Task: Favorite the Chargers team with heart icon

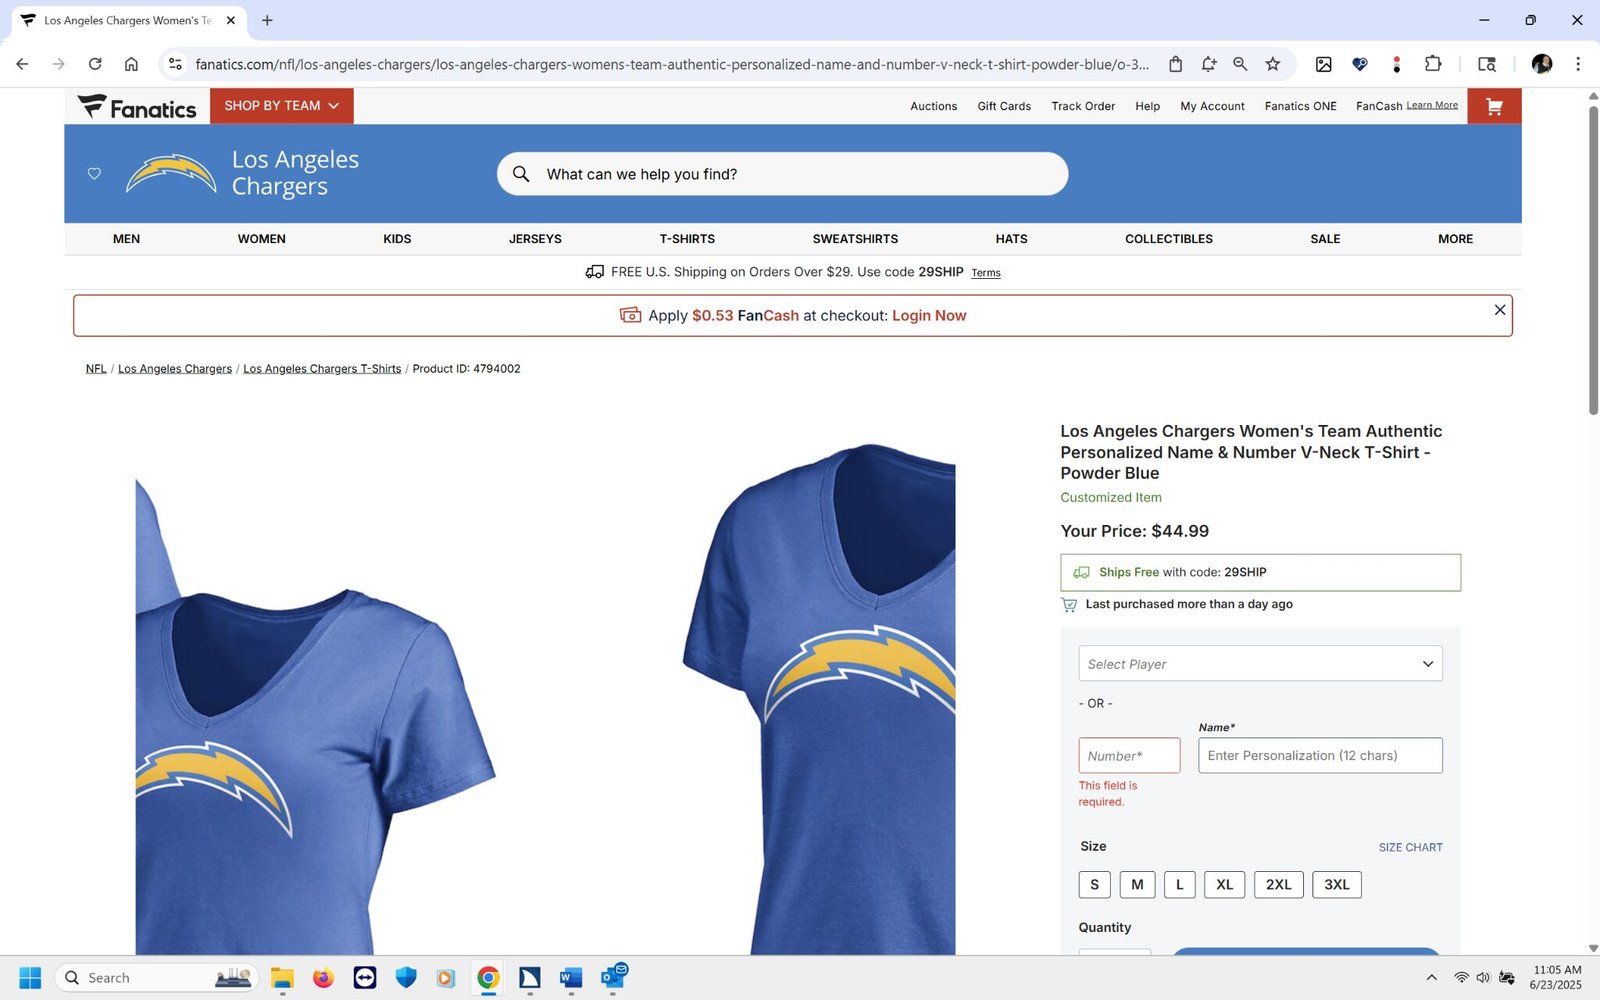Action: [94, 173]
